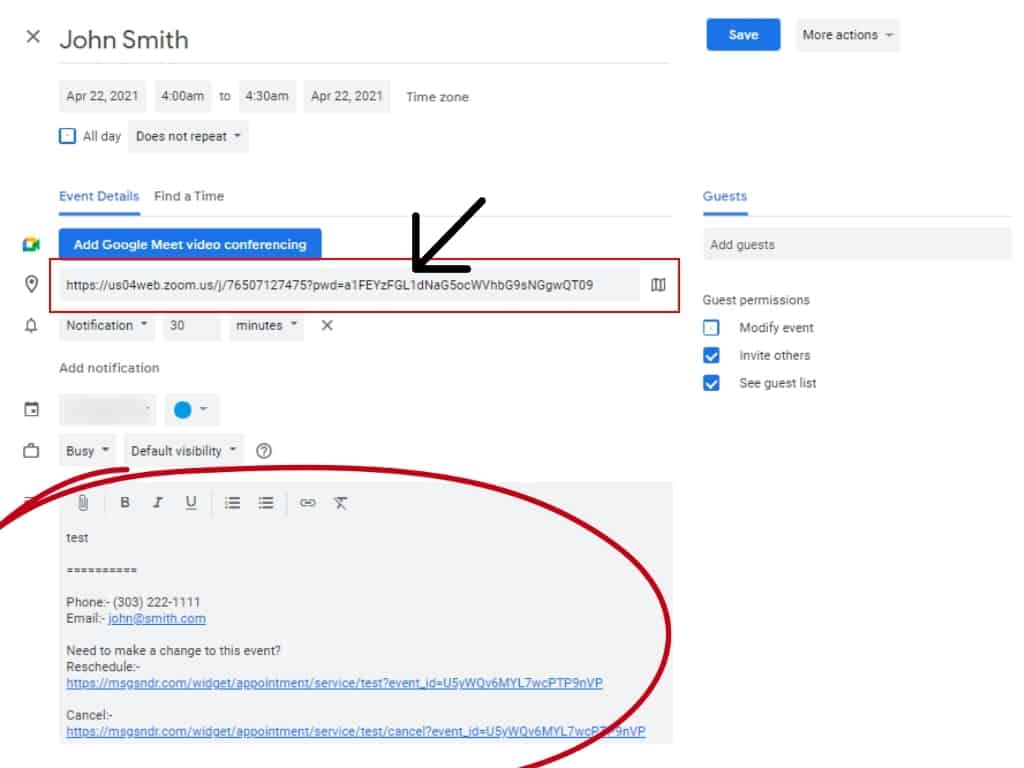The height and width of the screenshot is (768, 1024).
Task: Click the insert link icon
Action: pos(308,503)
